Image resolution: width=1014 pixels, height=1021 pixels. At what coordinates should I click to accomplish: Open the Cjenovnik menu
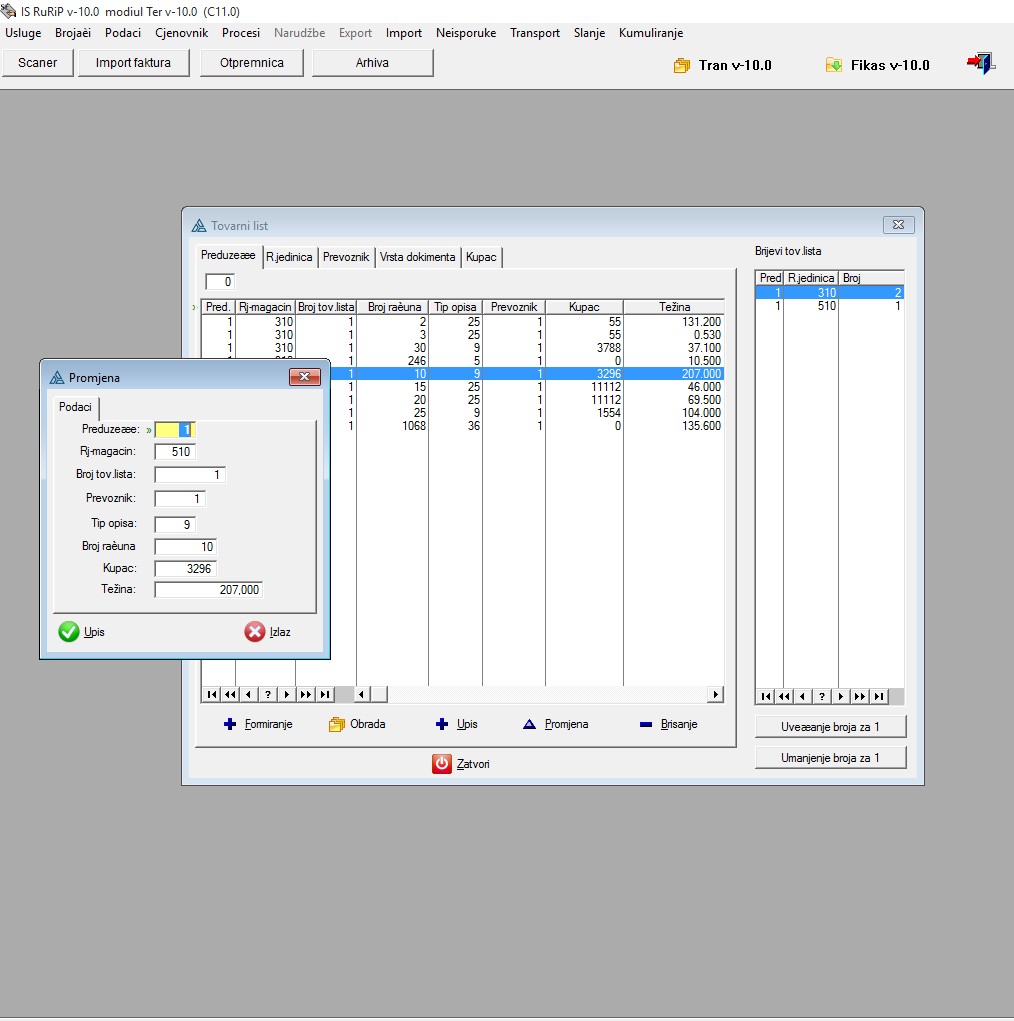click(181, 33)
